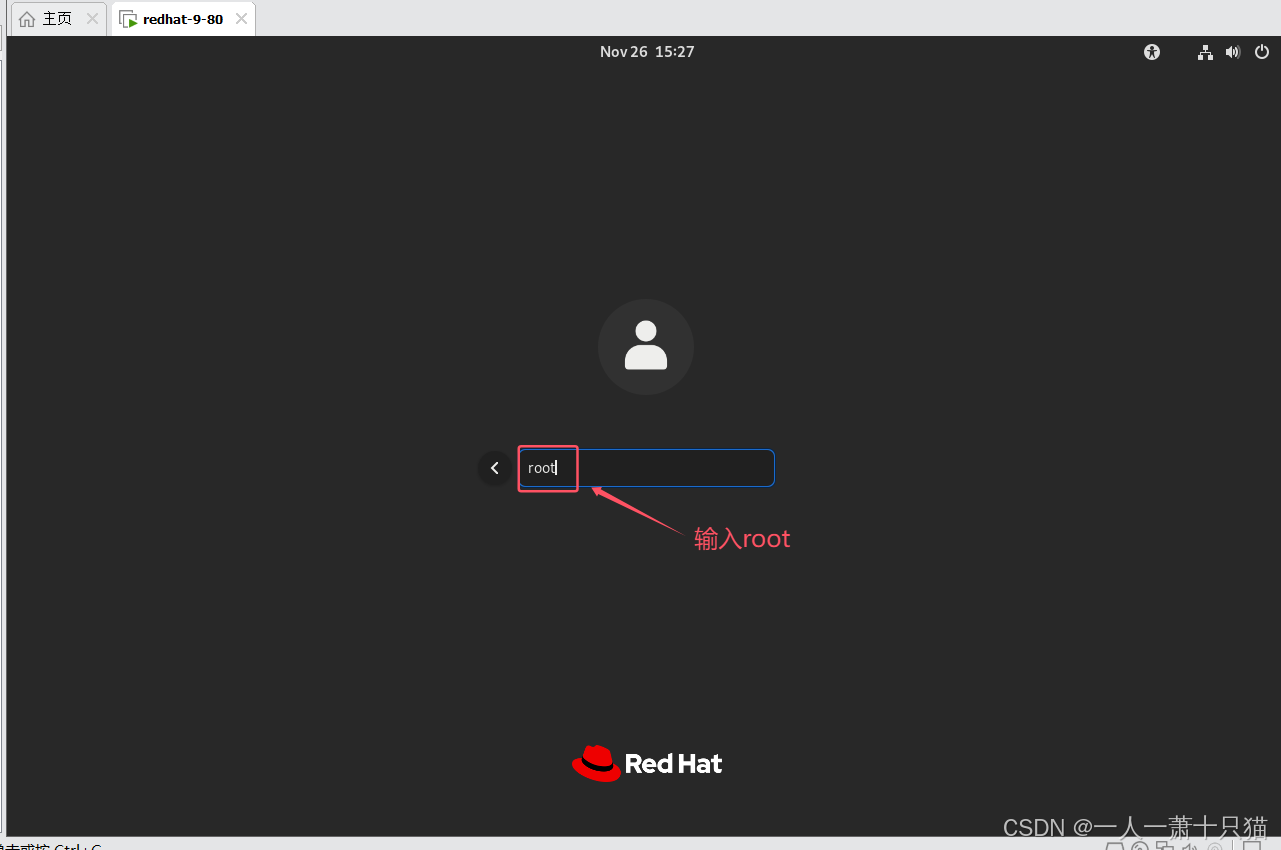Click the home icon on the 主页 tab
This screenshot has height=850, width=1281.
point(27,18)
